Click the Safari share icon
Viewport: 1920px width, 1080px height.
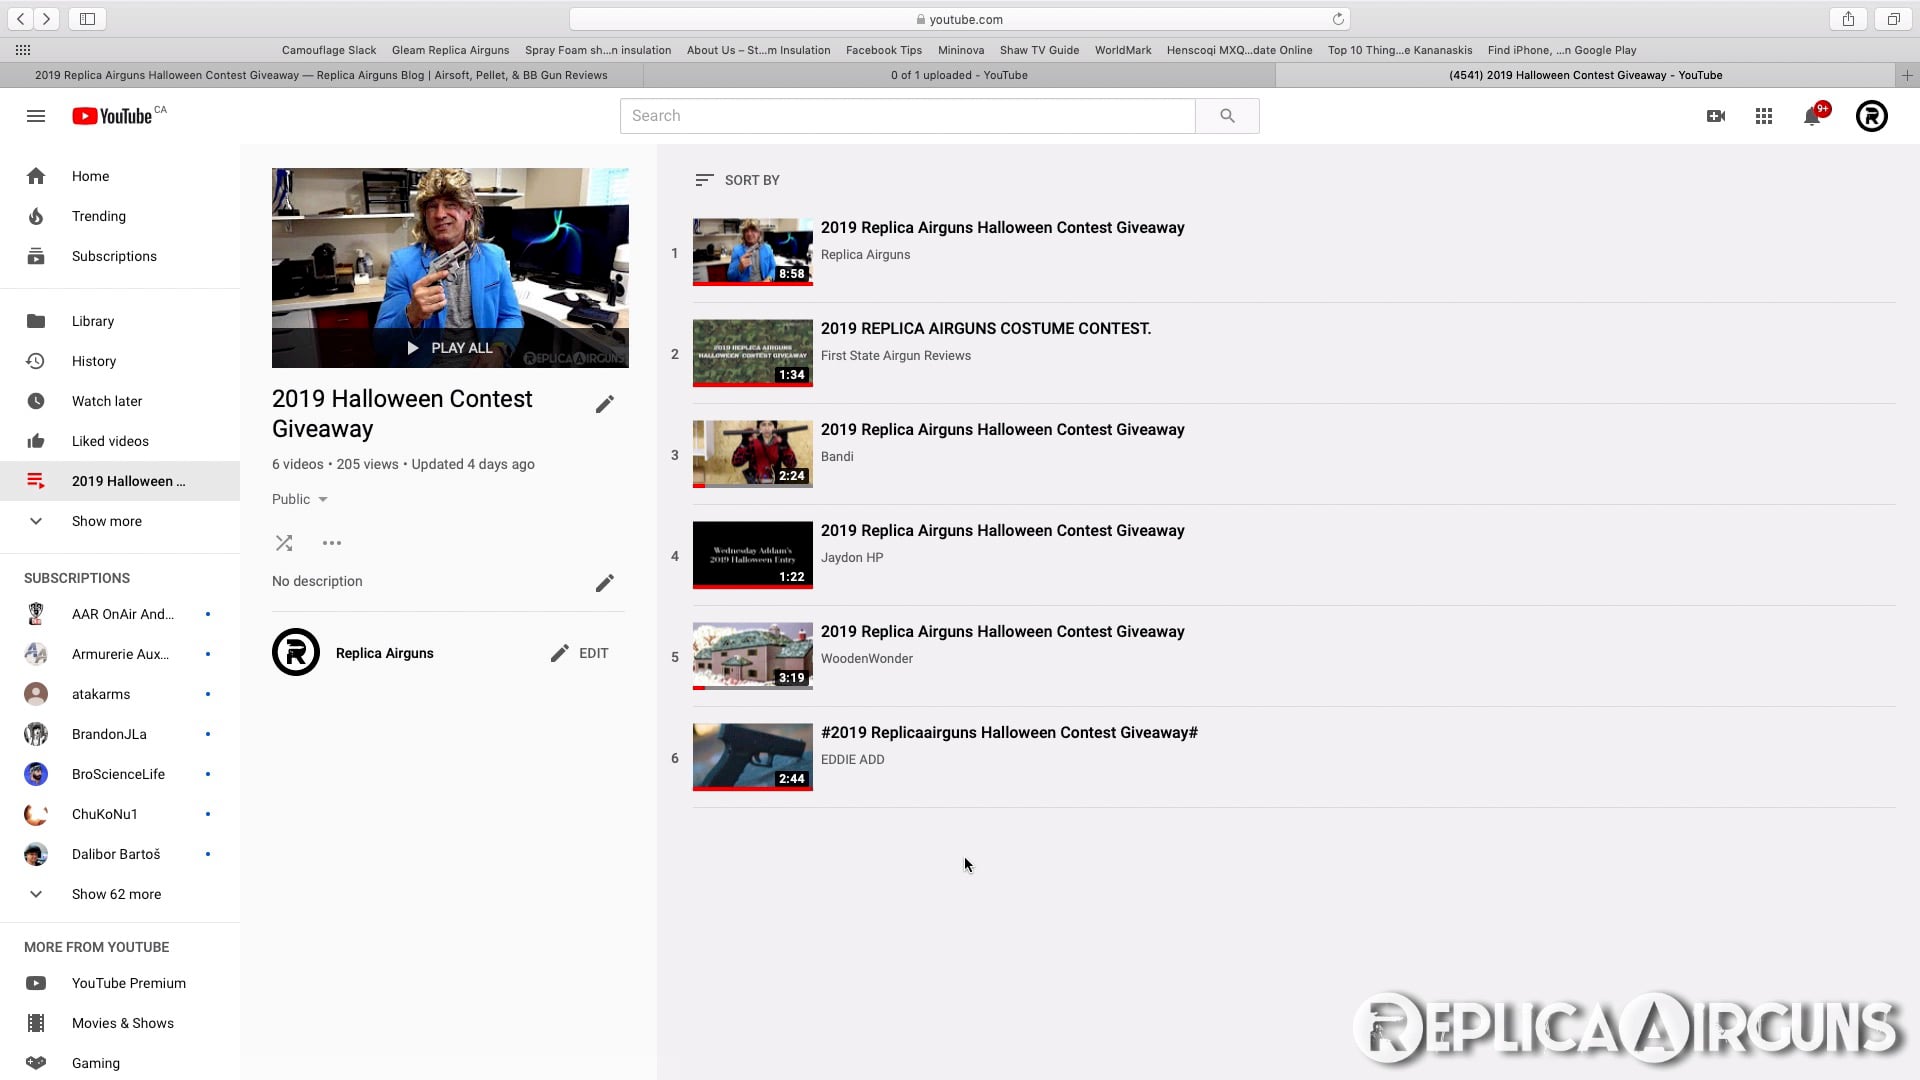tap(1848, 19)
